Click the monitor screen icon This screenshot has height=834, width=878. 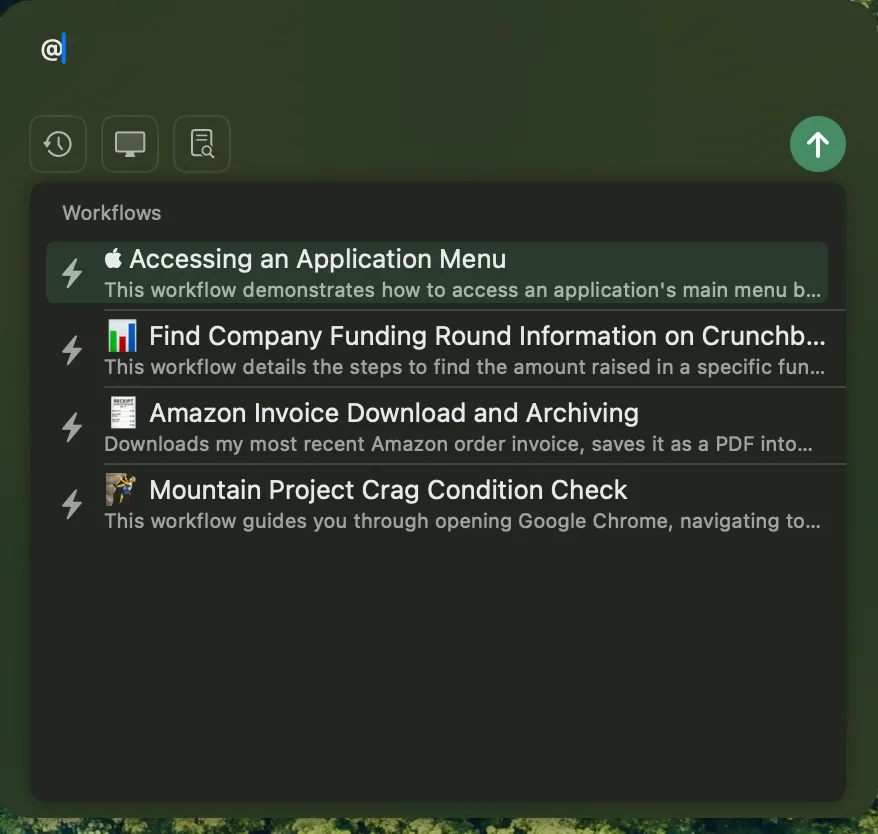pyautogui.click(x=130, y=144)
